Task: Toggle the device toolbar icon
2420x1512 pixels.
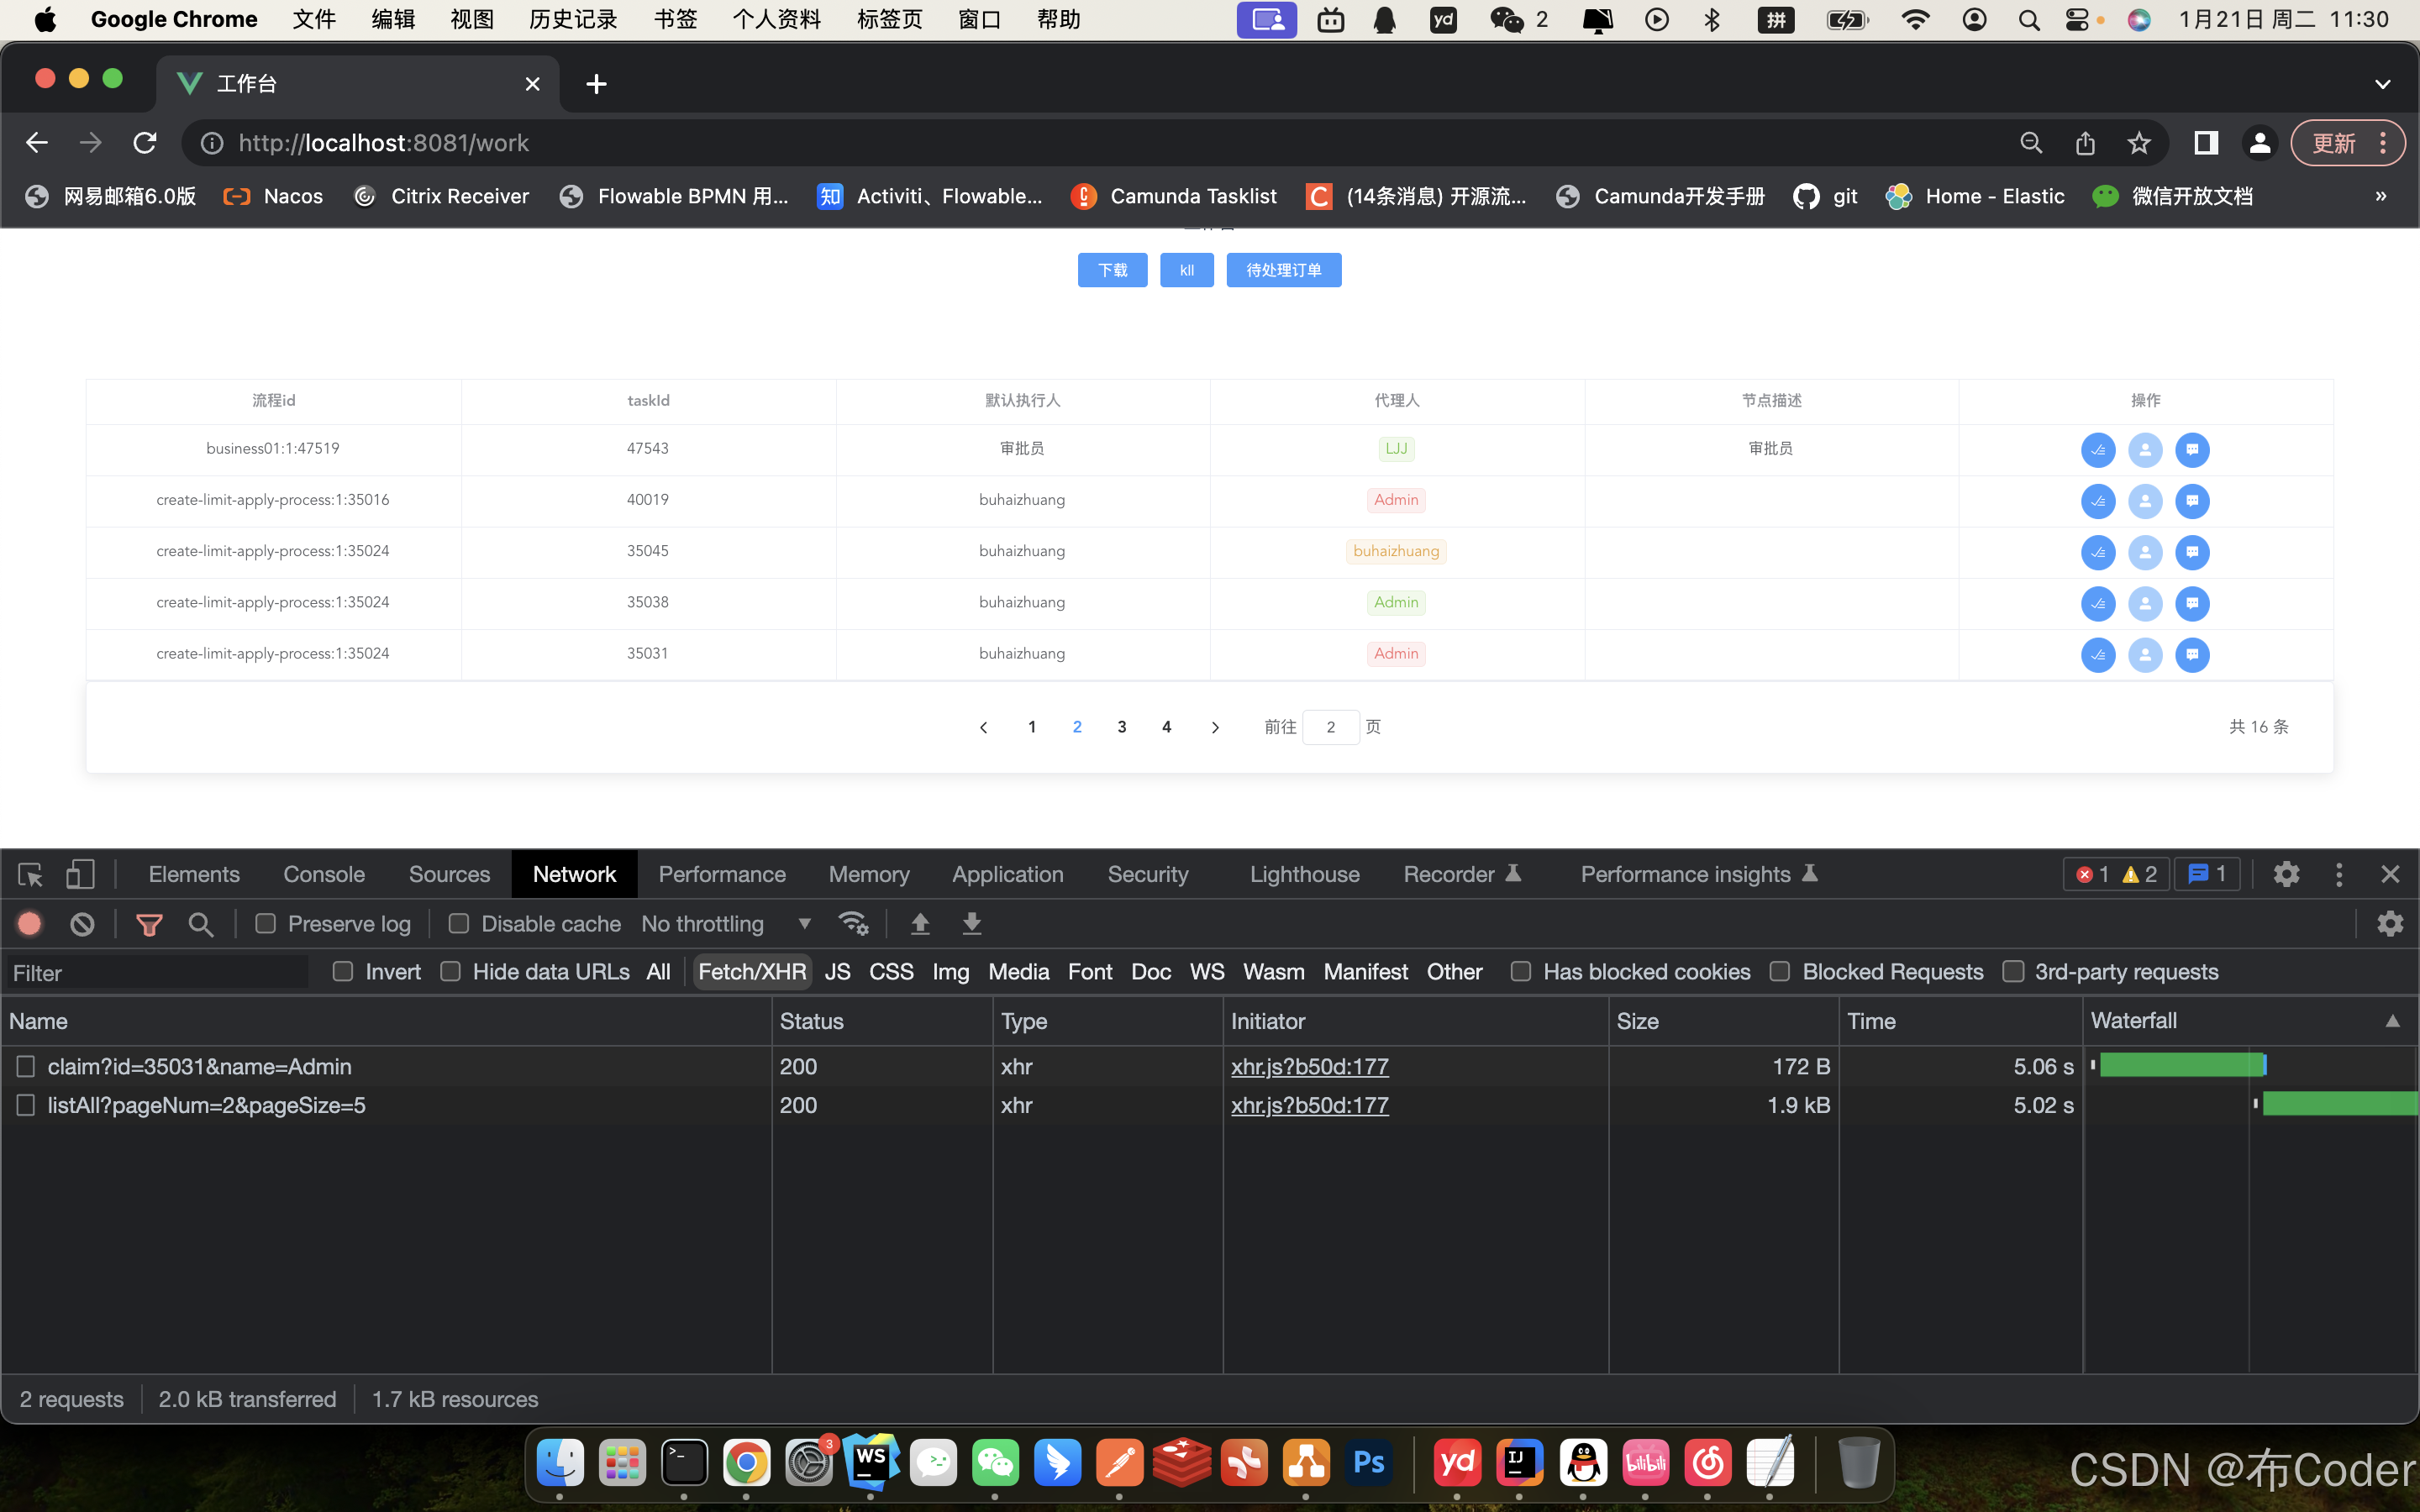Action: click(80, 875)
